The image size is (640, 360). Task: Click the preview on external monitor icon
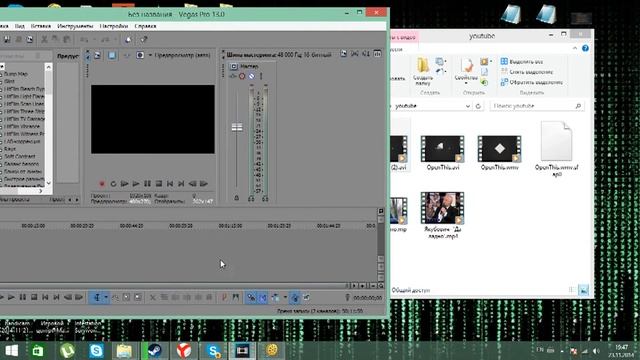[x=112, y=55]
